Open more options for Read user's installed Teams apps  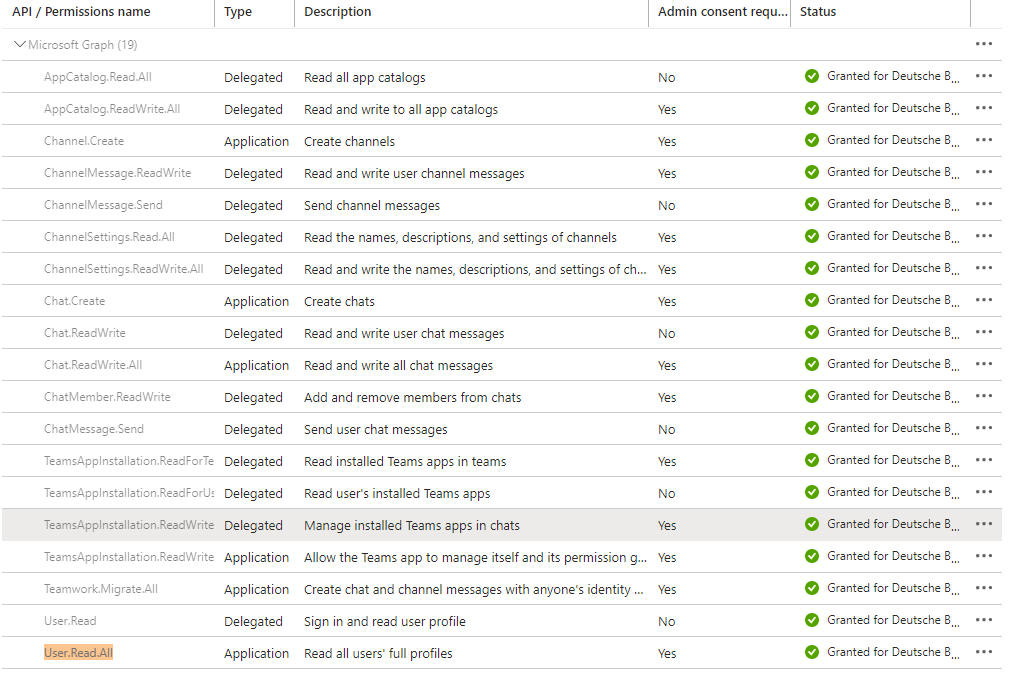[x=983, y=492]
